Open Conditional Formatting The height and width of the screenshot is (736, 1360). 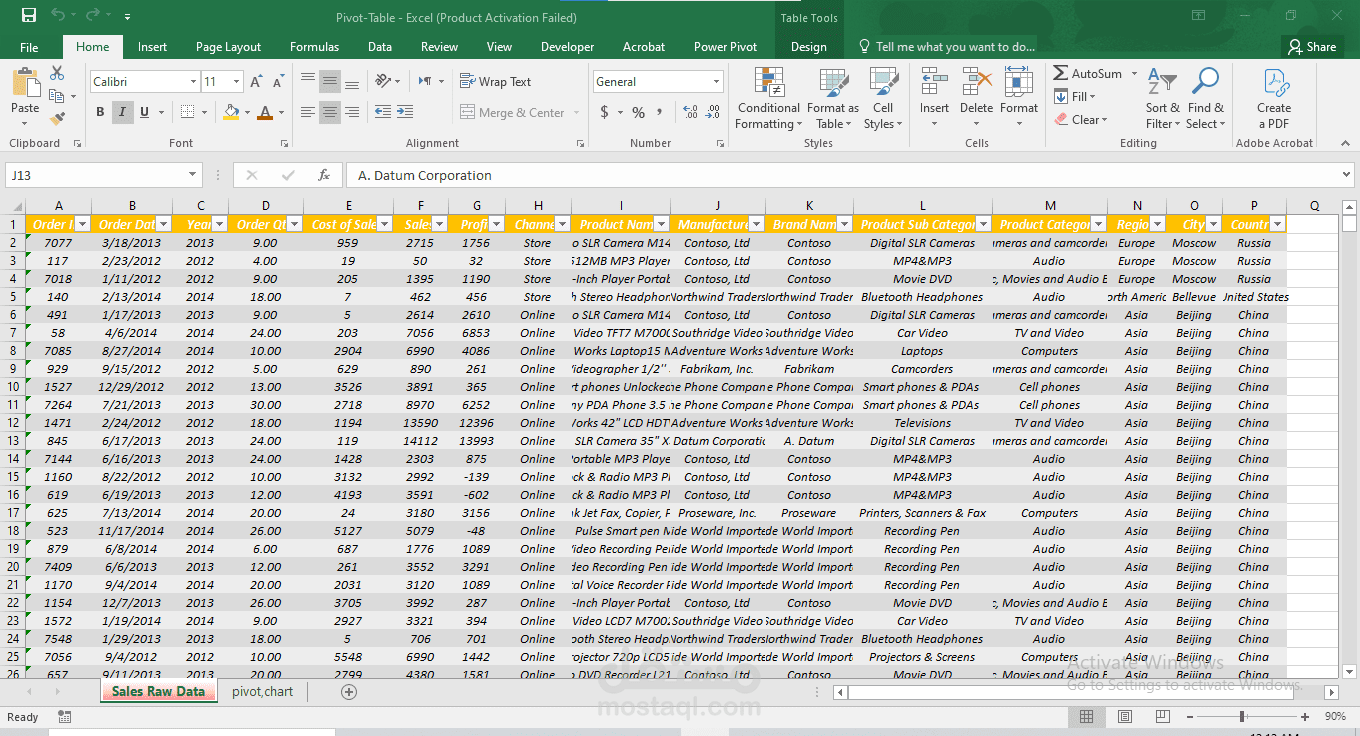769,99
